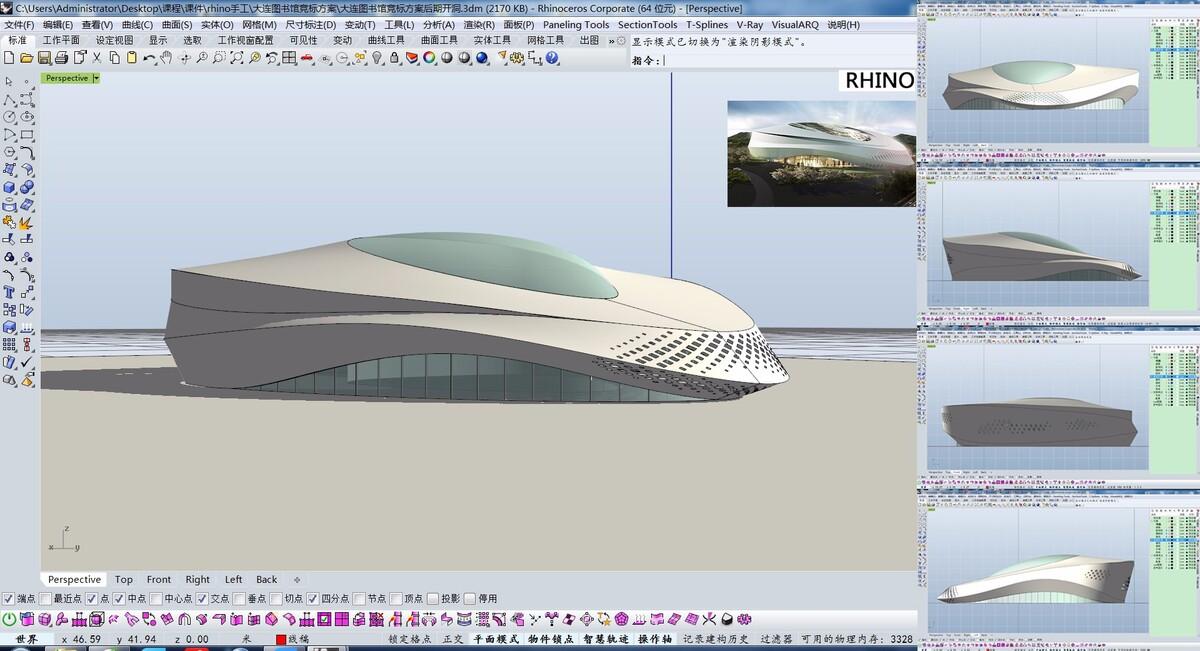Switch to the 曲线工具 toolbar tab
Screen dimensions: 1200x651
[x=387, y=41]
